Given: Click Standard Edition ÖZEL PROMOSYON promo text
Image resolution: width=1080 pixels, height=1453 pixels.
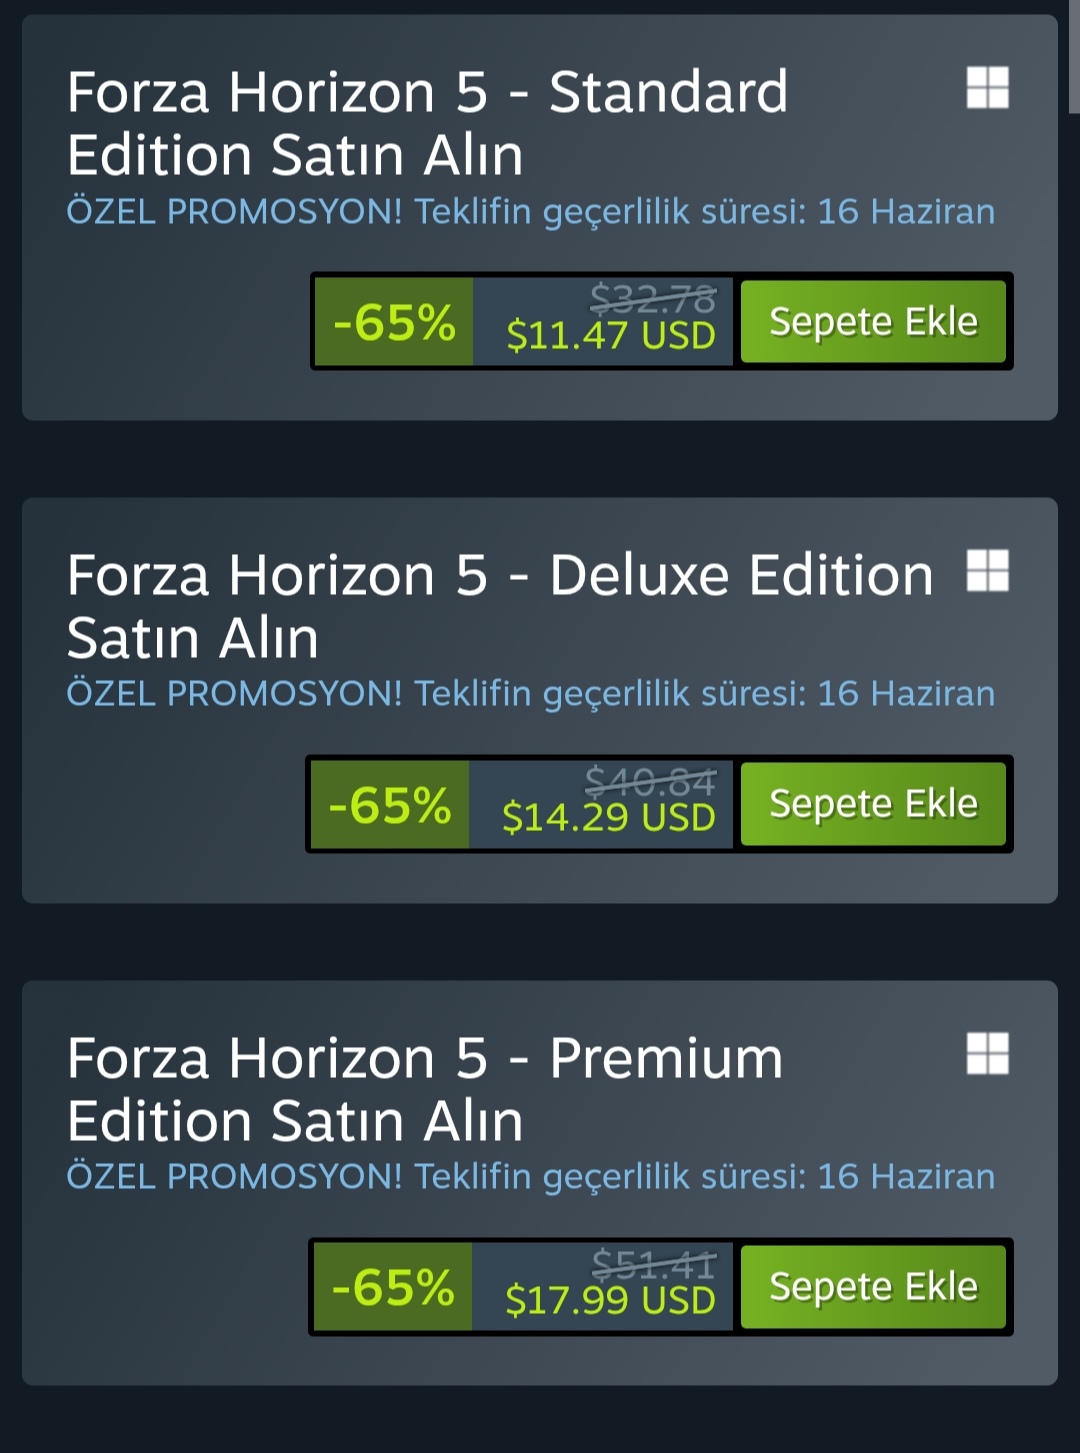Looking at the screenshot, I should click(531, 212).
